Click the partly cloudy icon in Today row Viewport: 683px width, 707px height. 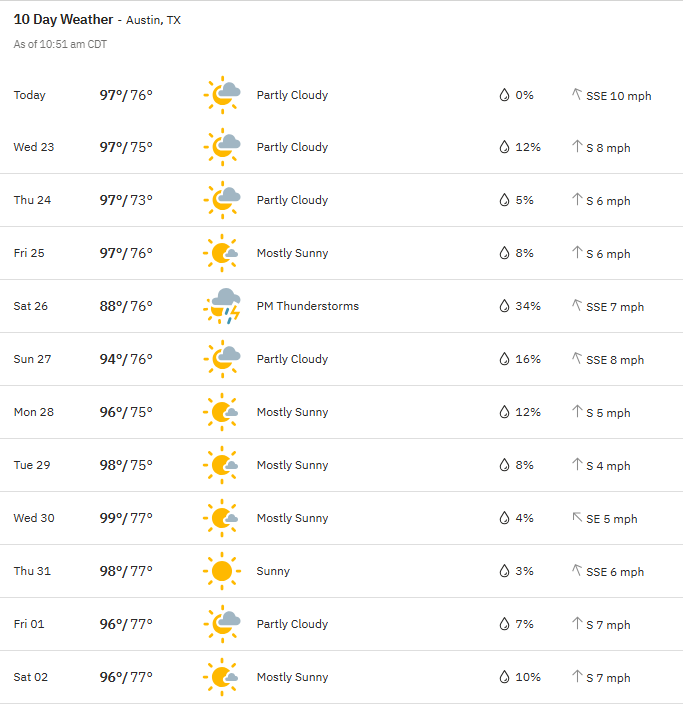click(x=222, y=95)
